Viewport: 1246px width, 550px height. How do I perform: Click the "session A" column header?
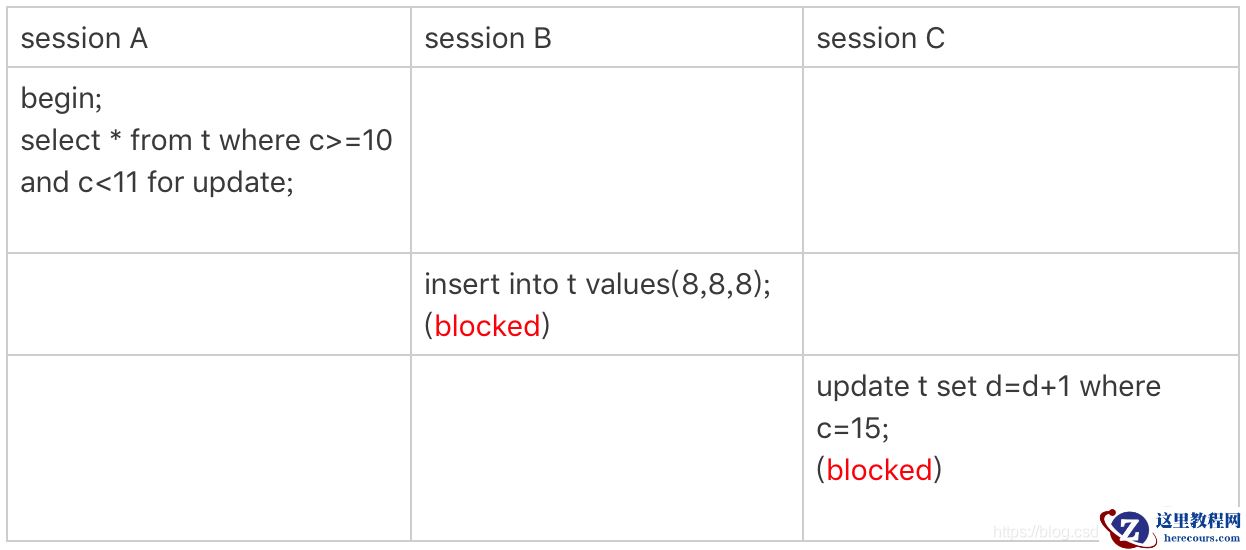click(x=84, y=39)
